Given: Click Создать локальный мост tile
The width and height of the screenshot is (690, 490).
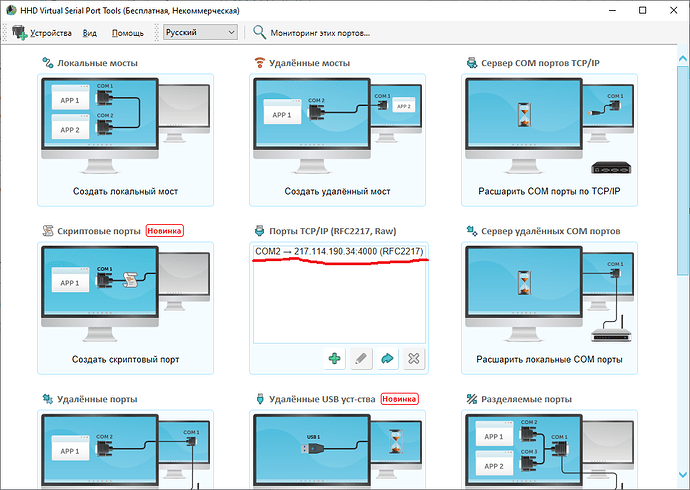Looking at the screenshot, I should (125, 140).
